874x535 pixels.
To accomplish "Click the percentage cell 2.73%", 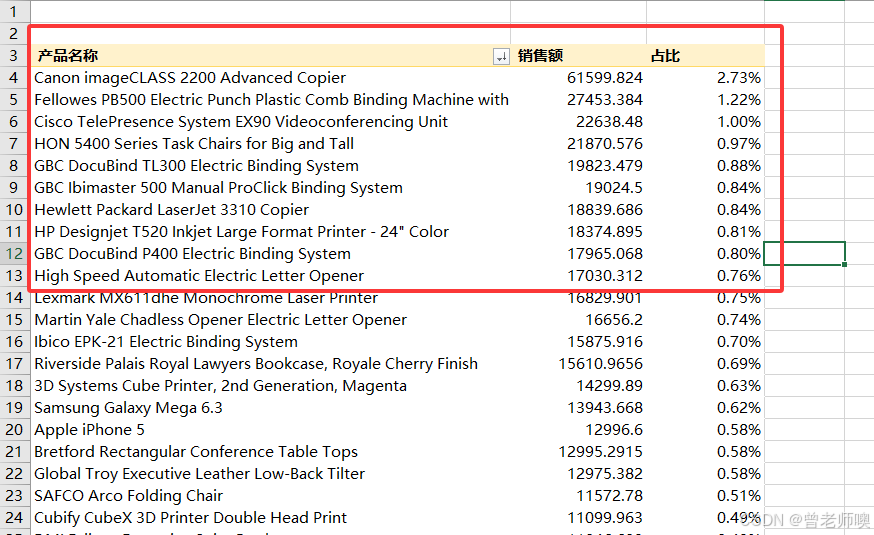I will (705, 77).
